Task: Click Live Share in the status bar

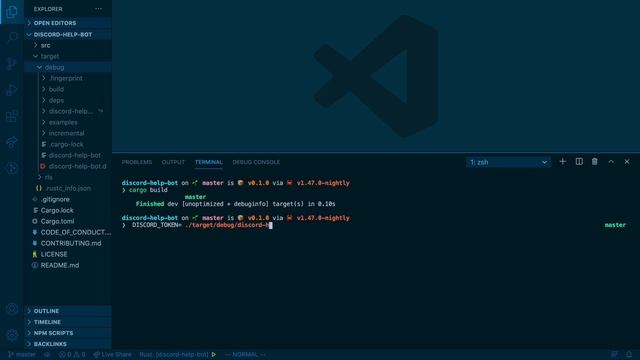Action: pos(113,354)
